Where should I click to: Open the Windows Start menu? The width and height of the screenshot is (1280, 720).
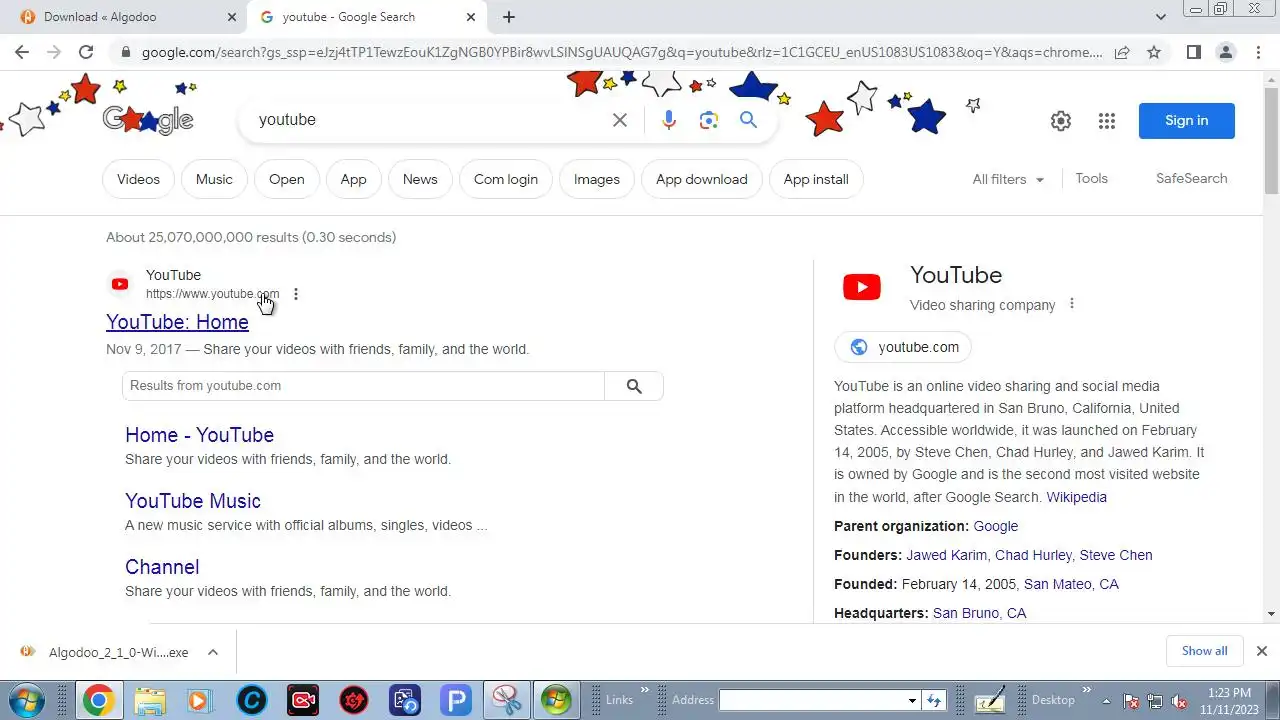pyautogui.click(x=25, y=700)
